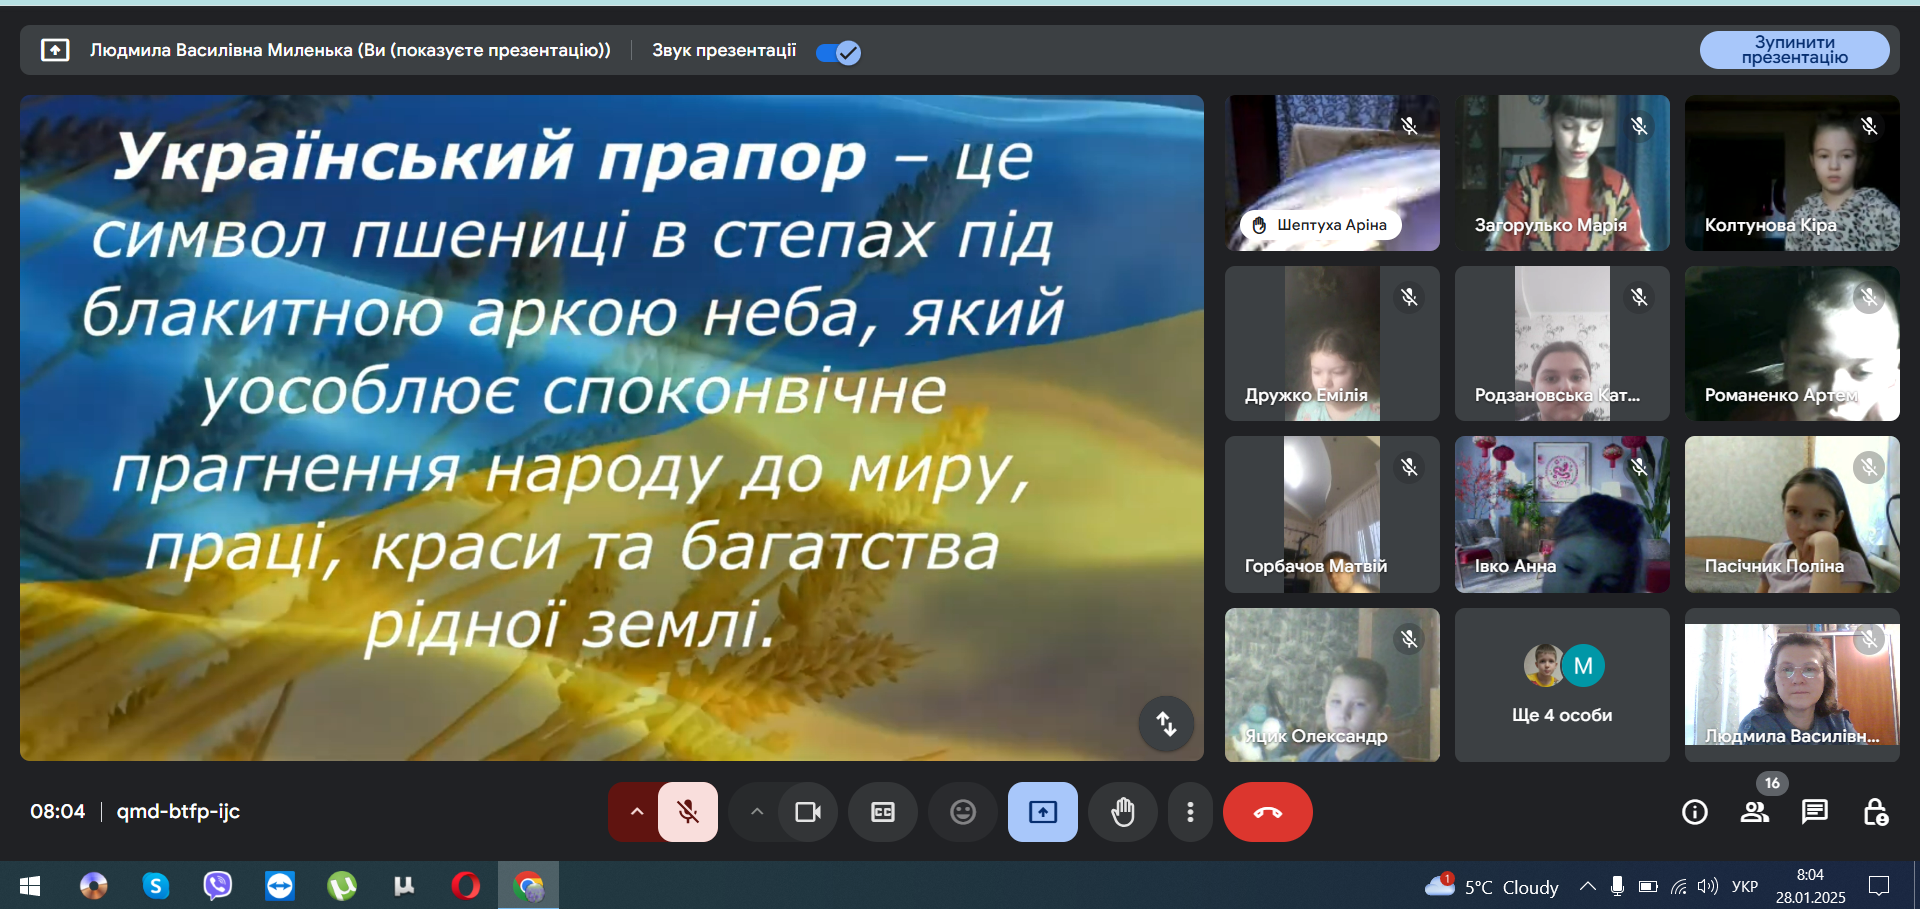Turn on the camera button
The image size is (1920, 909).
pyautogui.click(x=808, y=812)
